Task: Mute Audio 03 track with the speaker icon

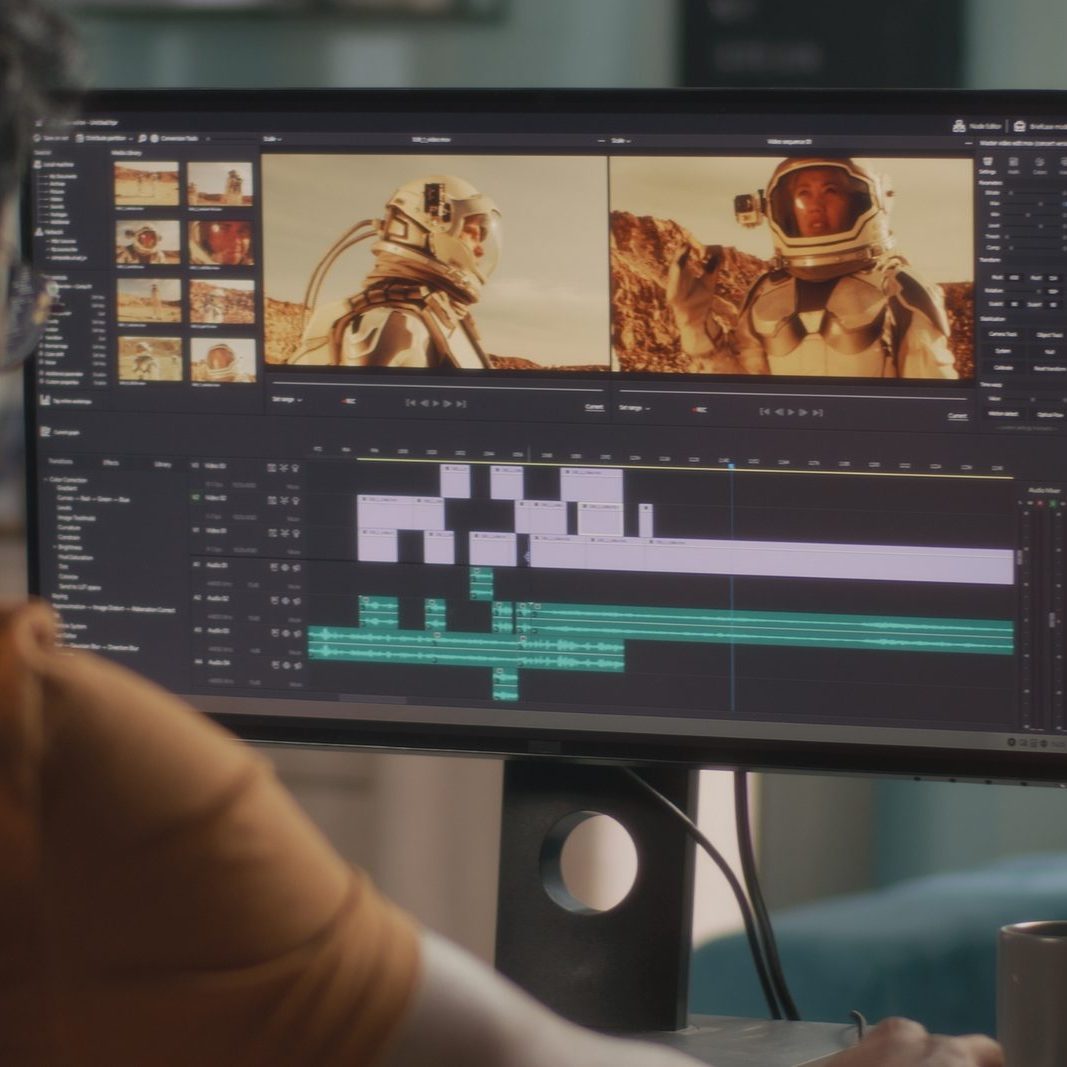Action: click(297, 633)
